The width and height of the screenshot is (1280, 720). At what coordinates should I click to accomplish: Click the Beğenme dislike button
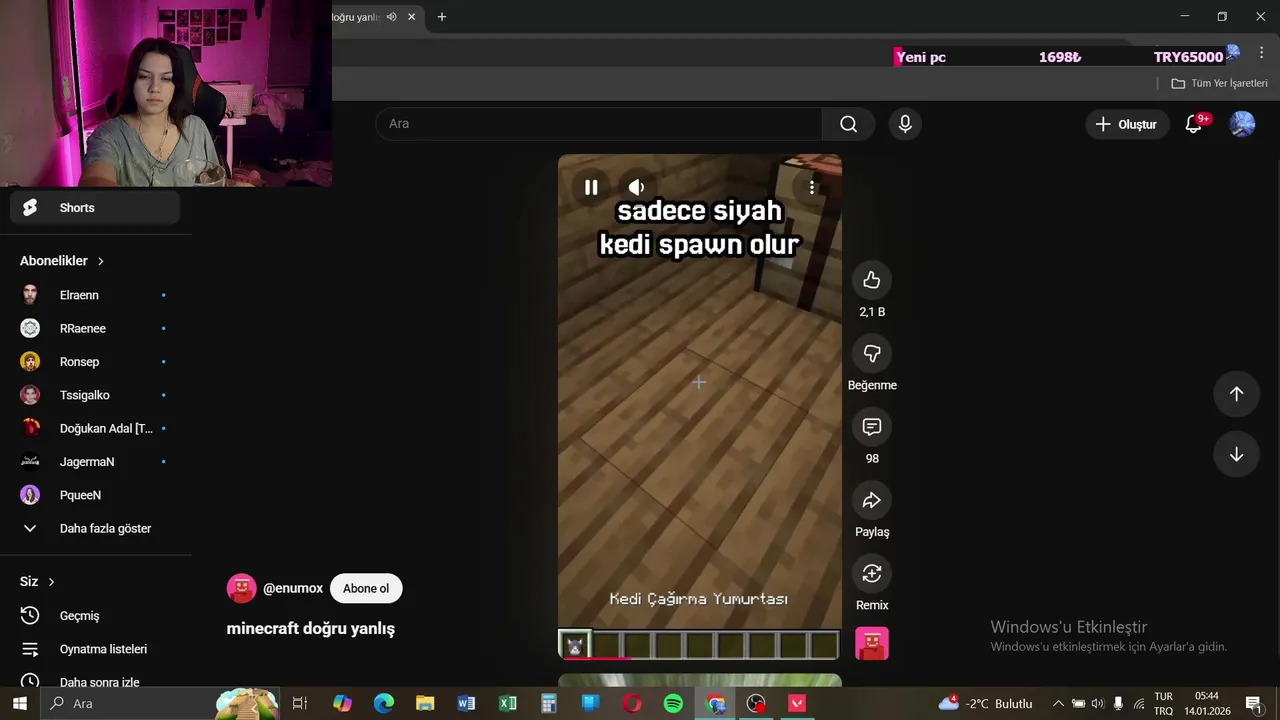[872, 353]
